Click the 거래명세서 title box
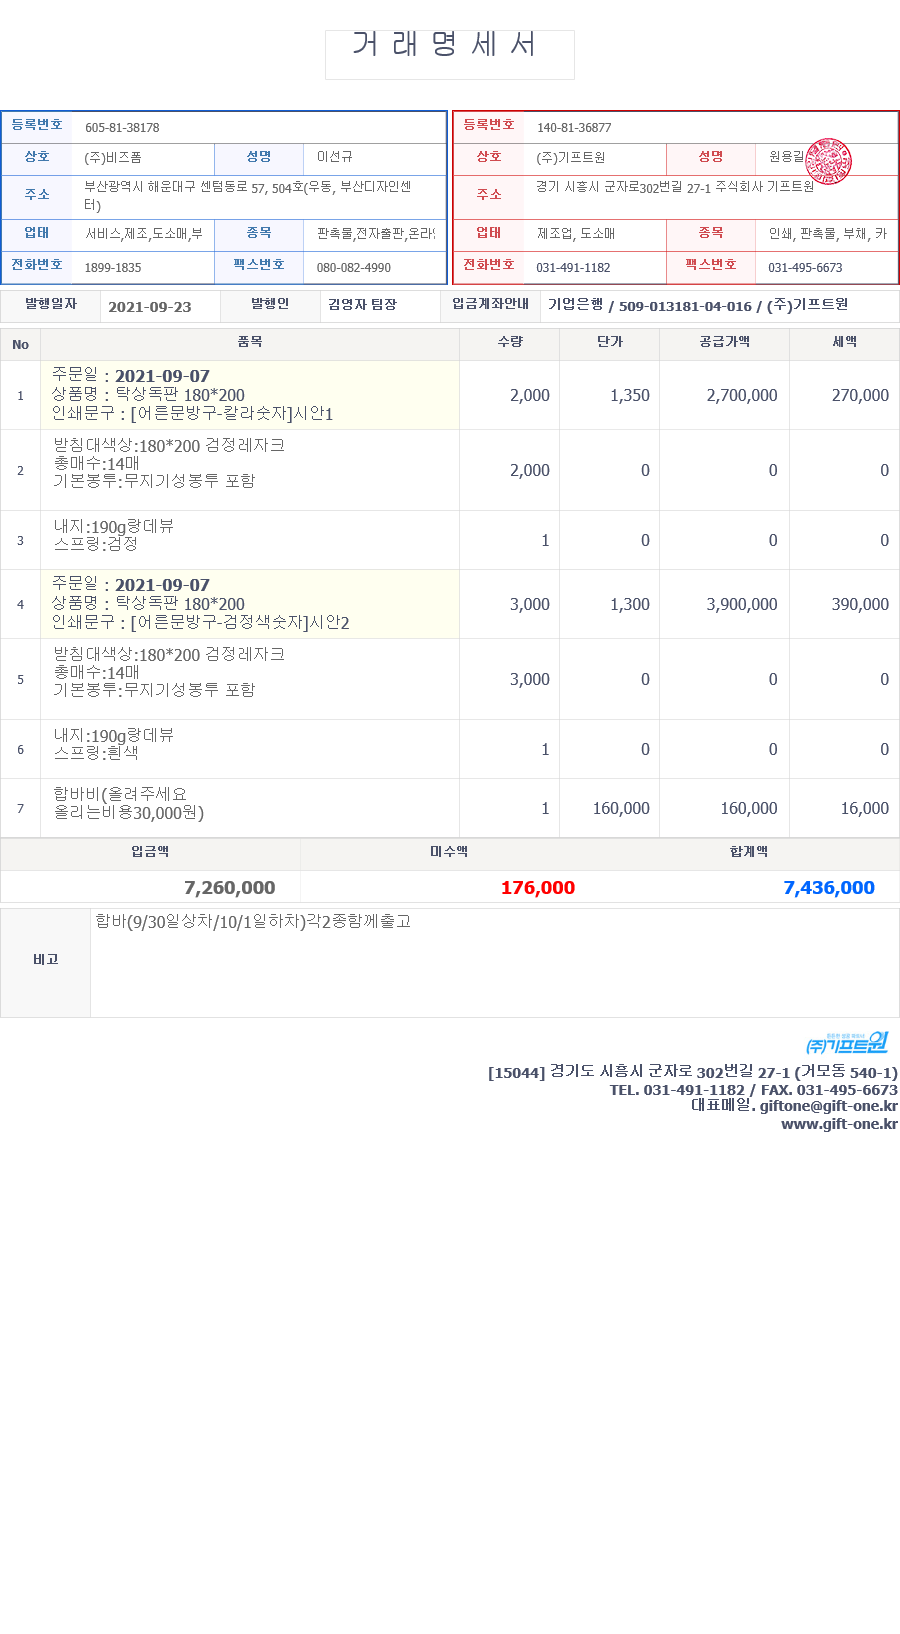 point(449,54)
